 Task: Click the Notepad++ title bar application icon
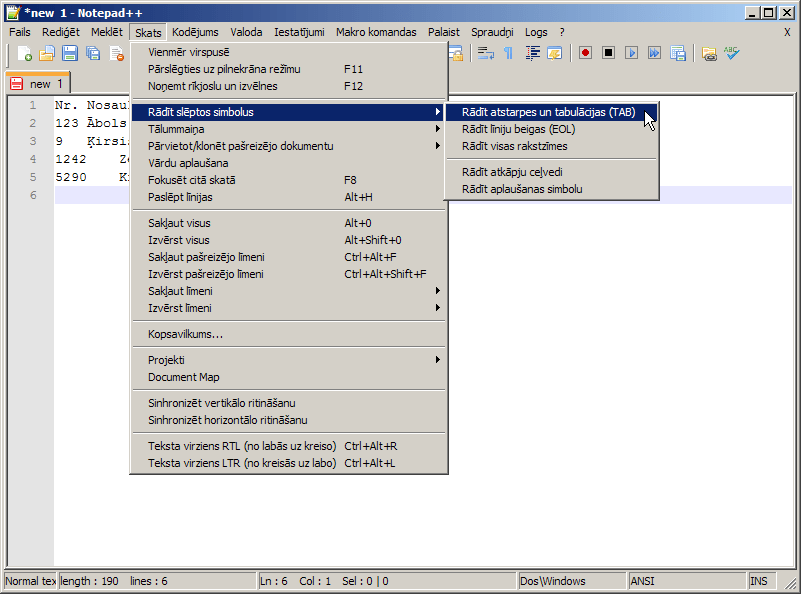coord(13,12)
